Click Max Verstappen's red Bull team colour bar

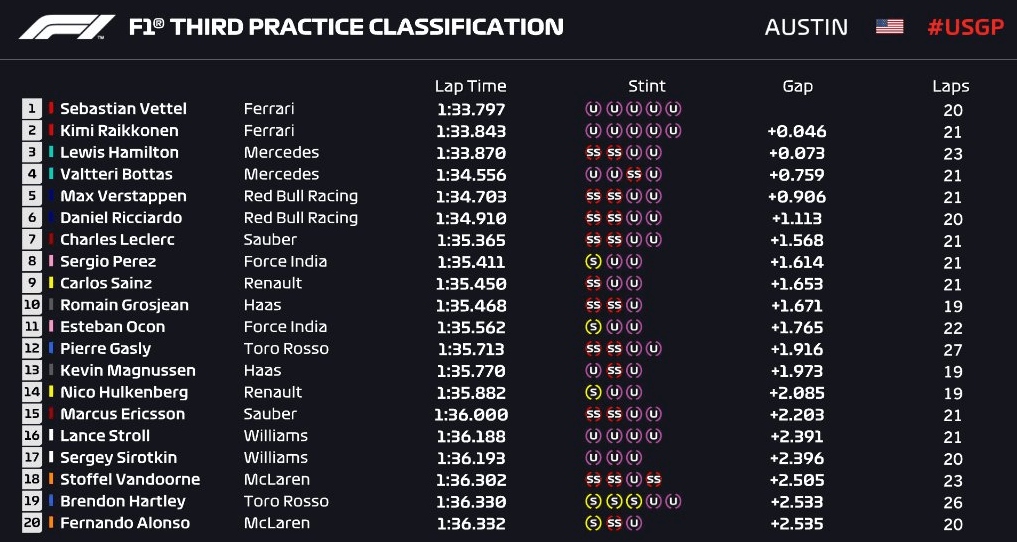coord(51,196)
